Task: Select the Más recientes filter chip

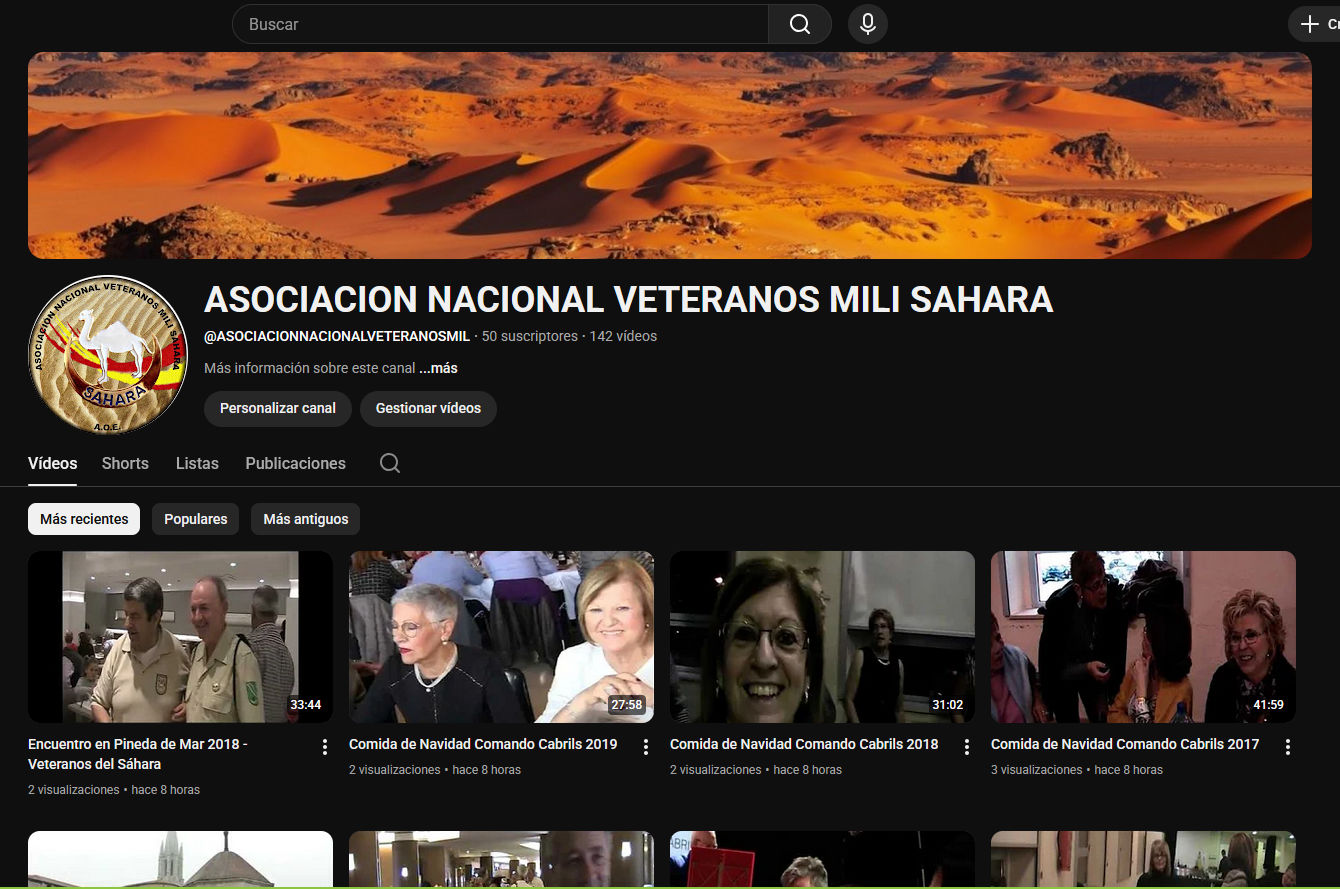Action: [84, 519]
